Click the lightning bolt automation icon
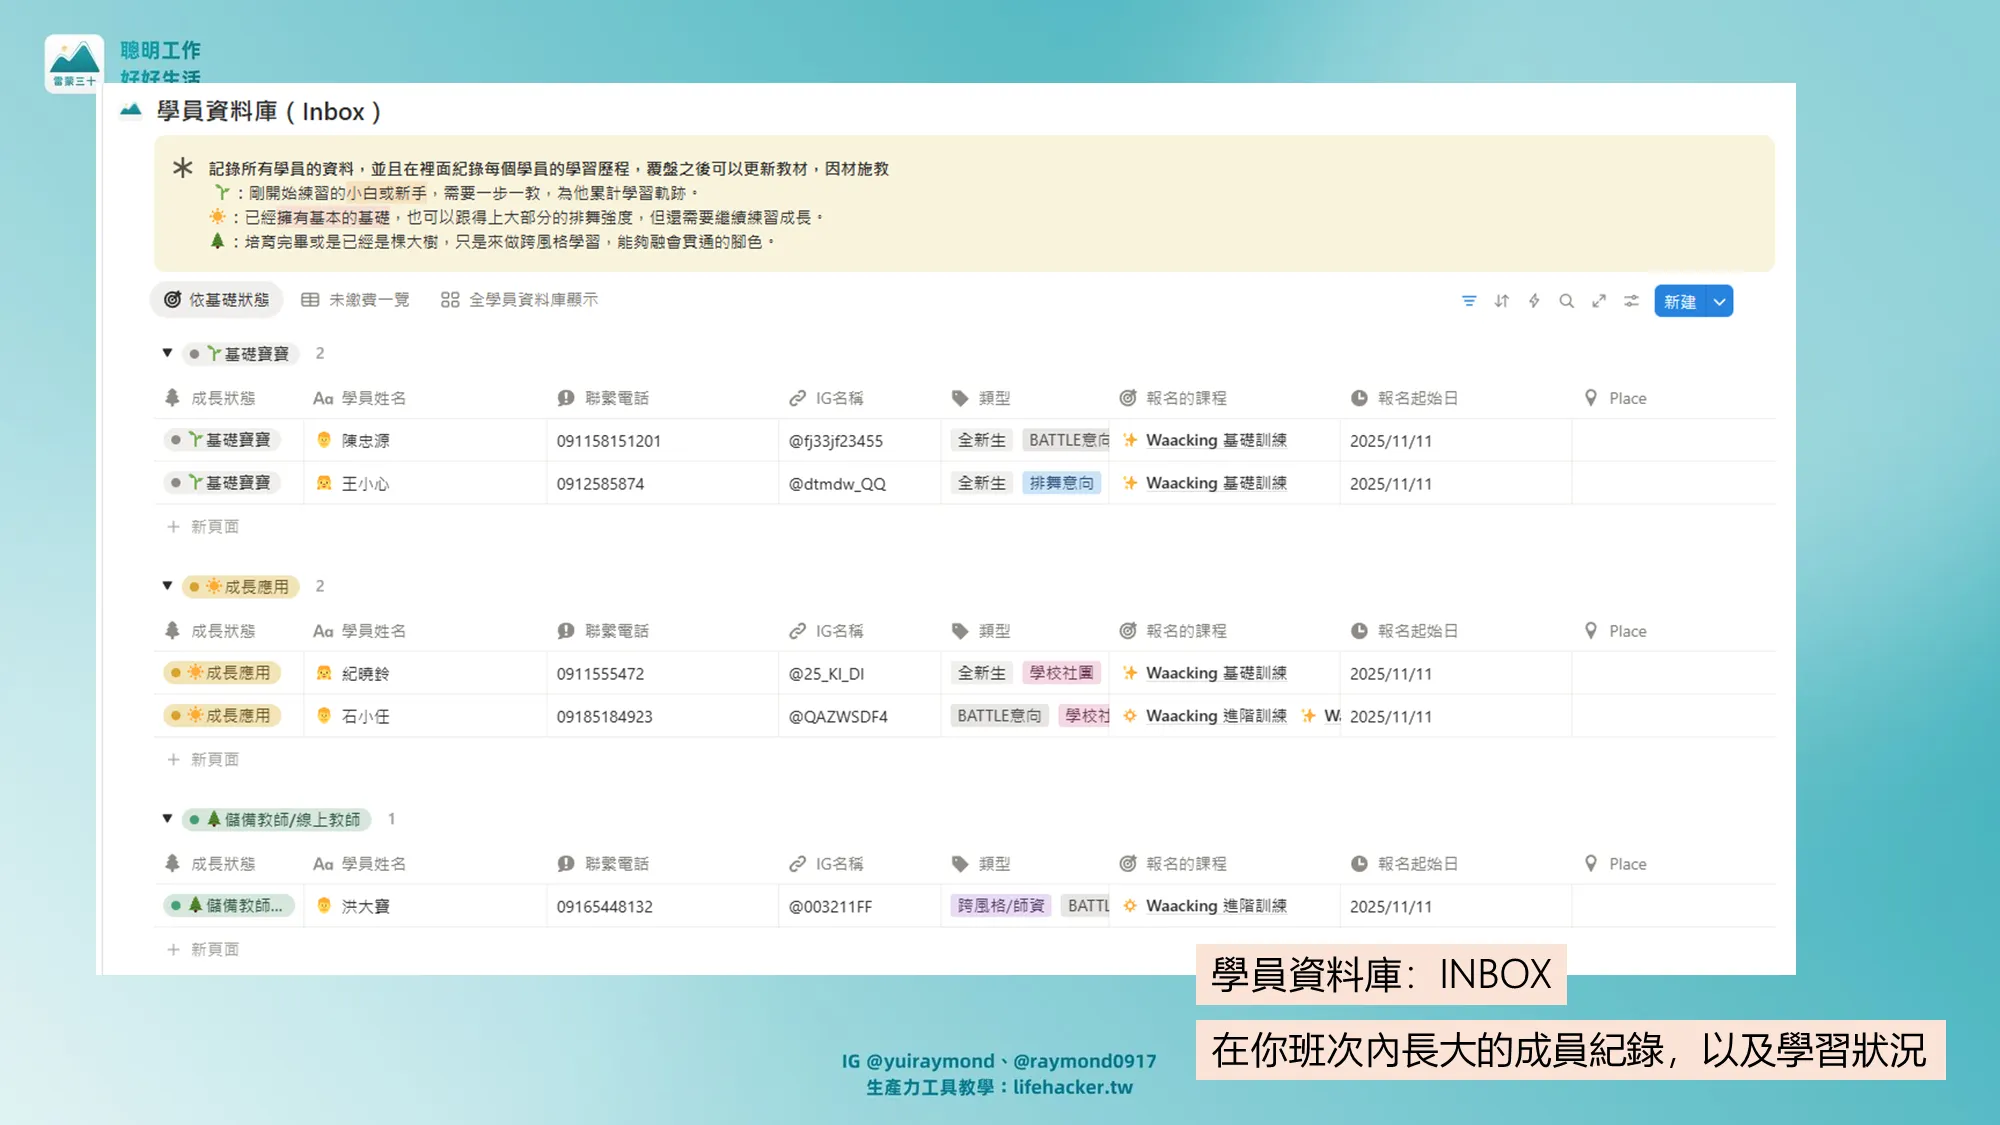Screen dimensions: 2000x1125 (x=1534, y=301)
